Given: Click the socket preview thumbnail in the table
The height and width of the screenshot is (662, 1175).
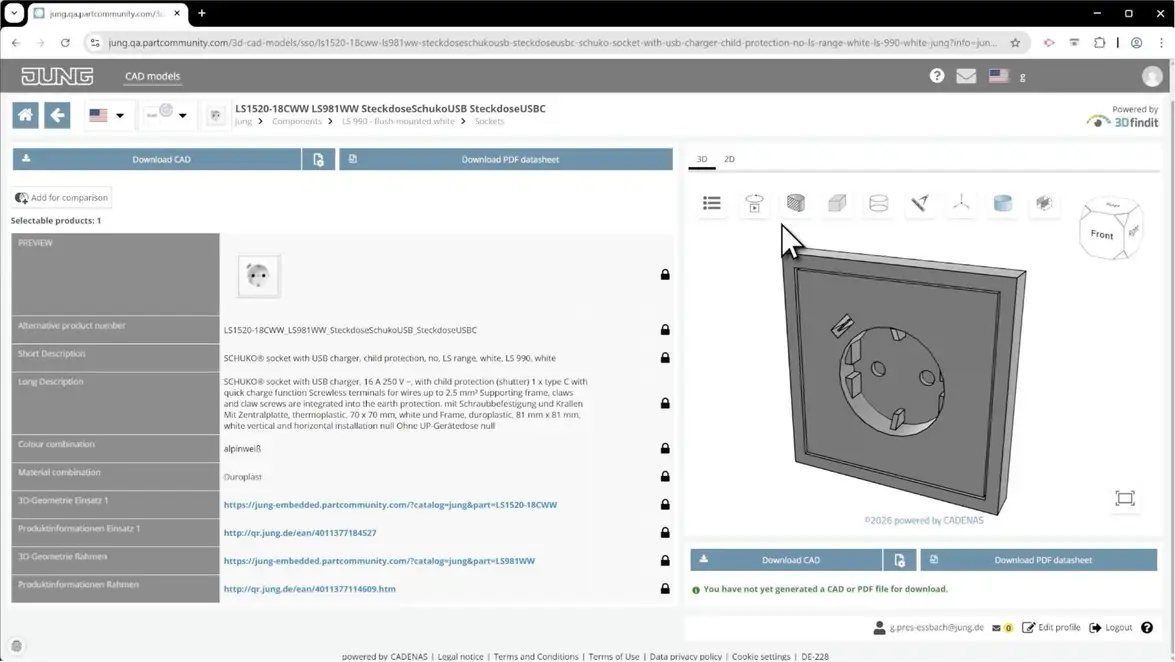Looking at the screenshot, I should tap(259, 276).
